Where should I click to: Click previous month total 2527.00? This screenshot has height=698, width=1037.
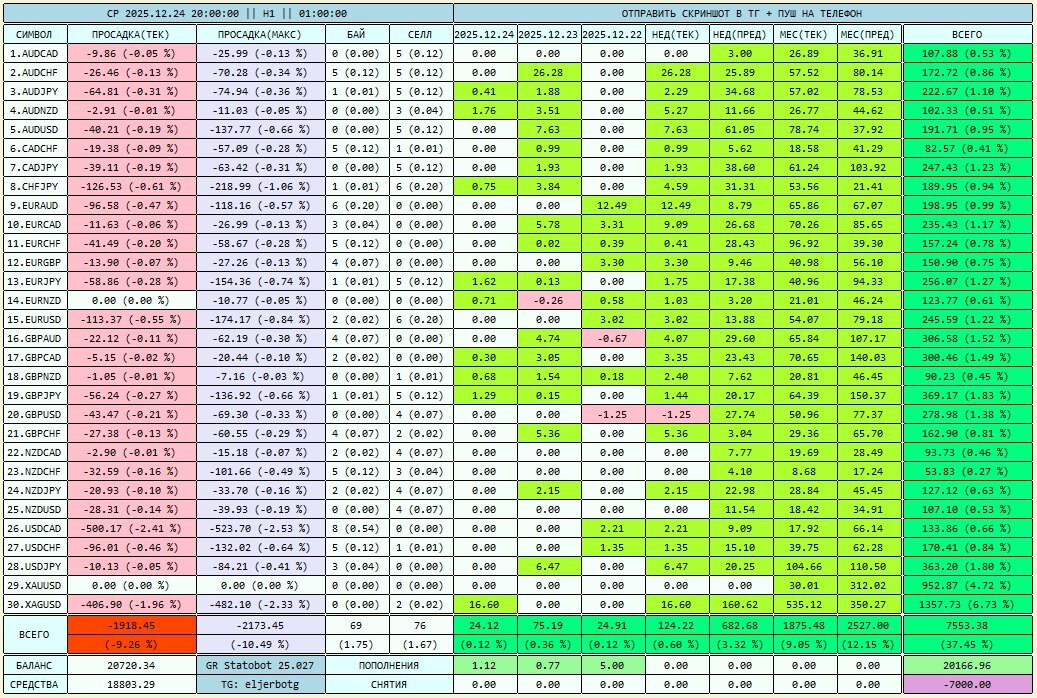click(x=868, y=626)
